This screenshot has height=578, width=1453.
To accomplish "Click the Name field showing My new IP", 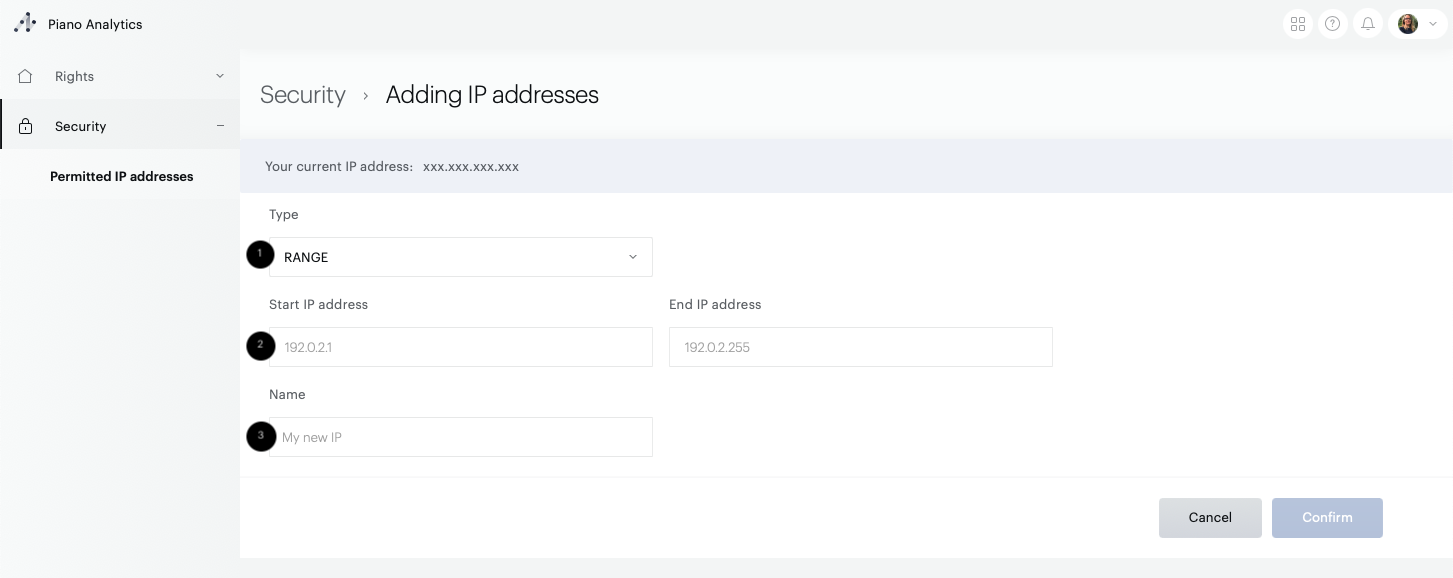I will pos(460,437).
